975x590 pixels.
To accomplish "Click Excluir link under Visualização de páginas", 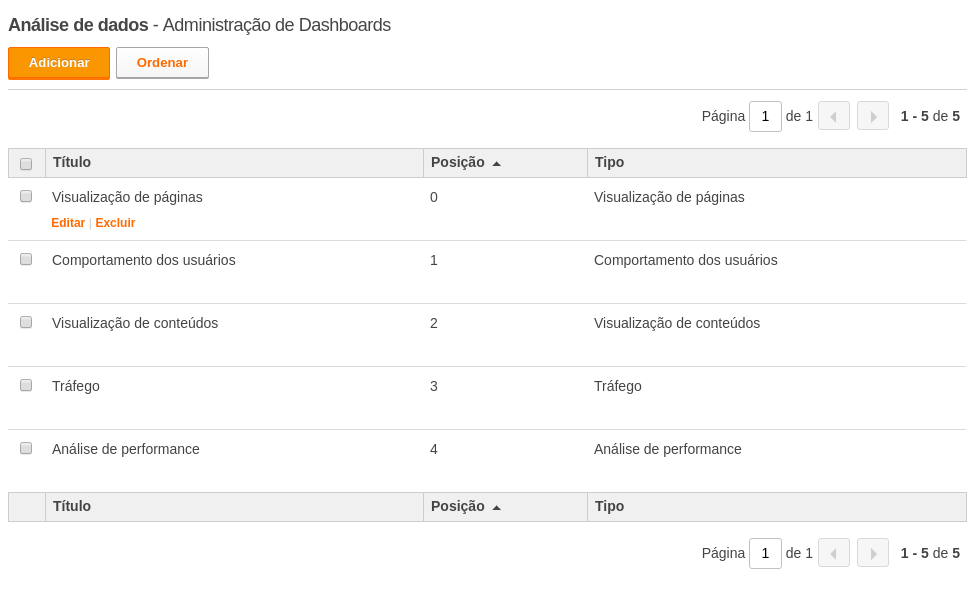I will pos(115,223).
